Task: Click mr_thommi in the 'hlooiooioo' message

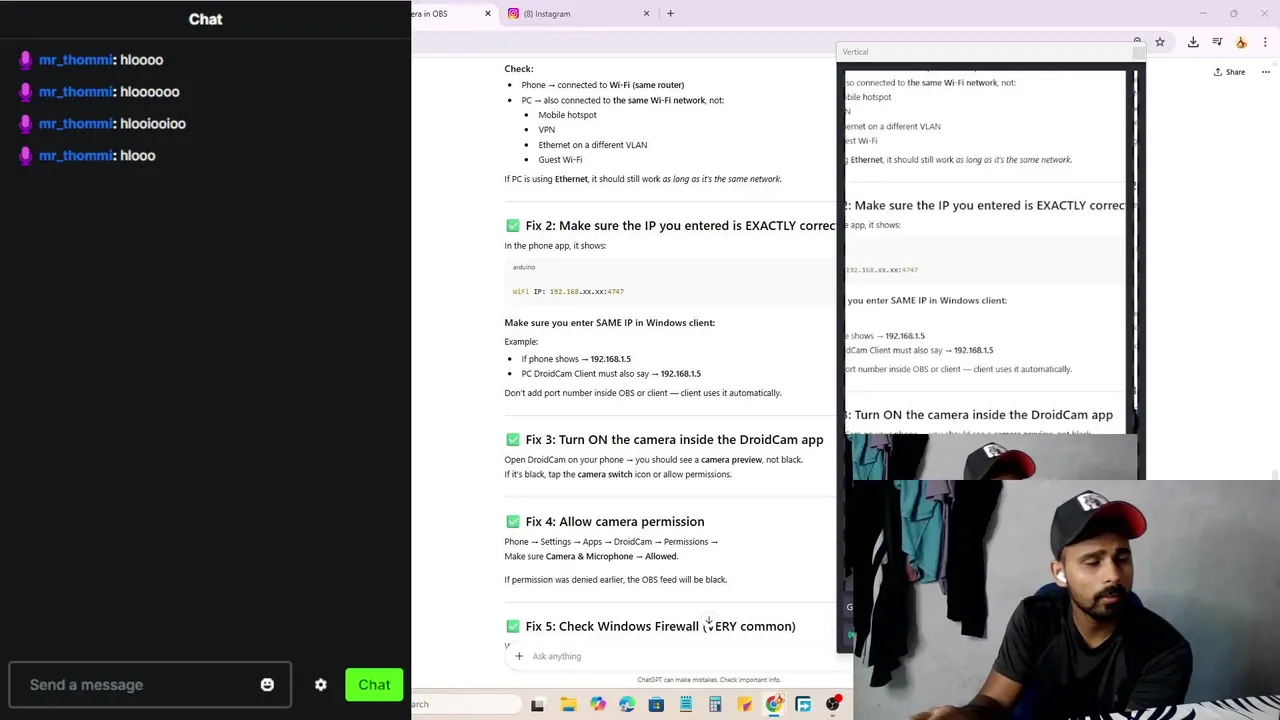Action: pyautogui.click(x=76, y=124)
